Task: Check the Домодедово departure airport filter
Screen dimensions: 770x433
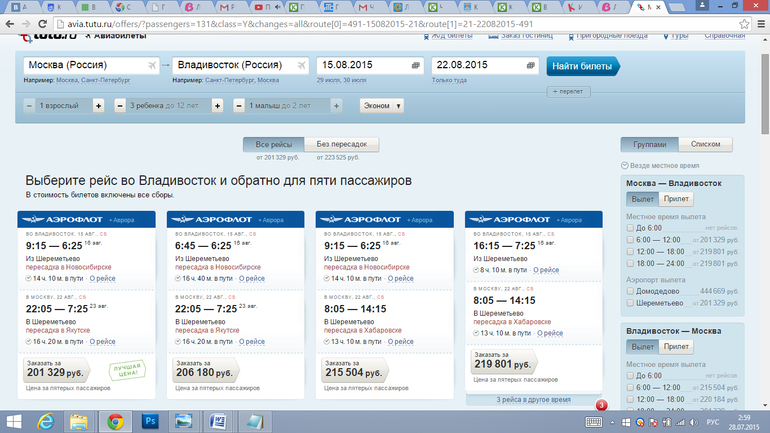Action: [630, 290]
